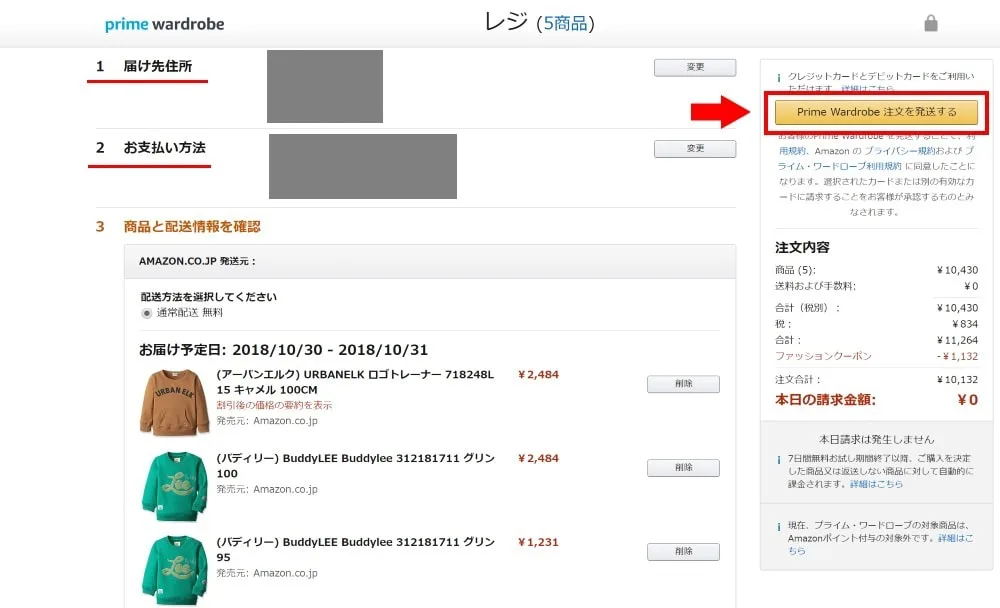Open the green BuddyLEE size 95 thumbnail
The width and height of the screenshot is (1000, 608).
point(173,570)
